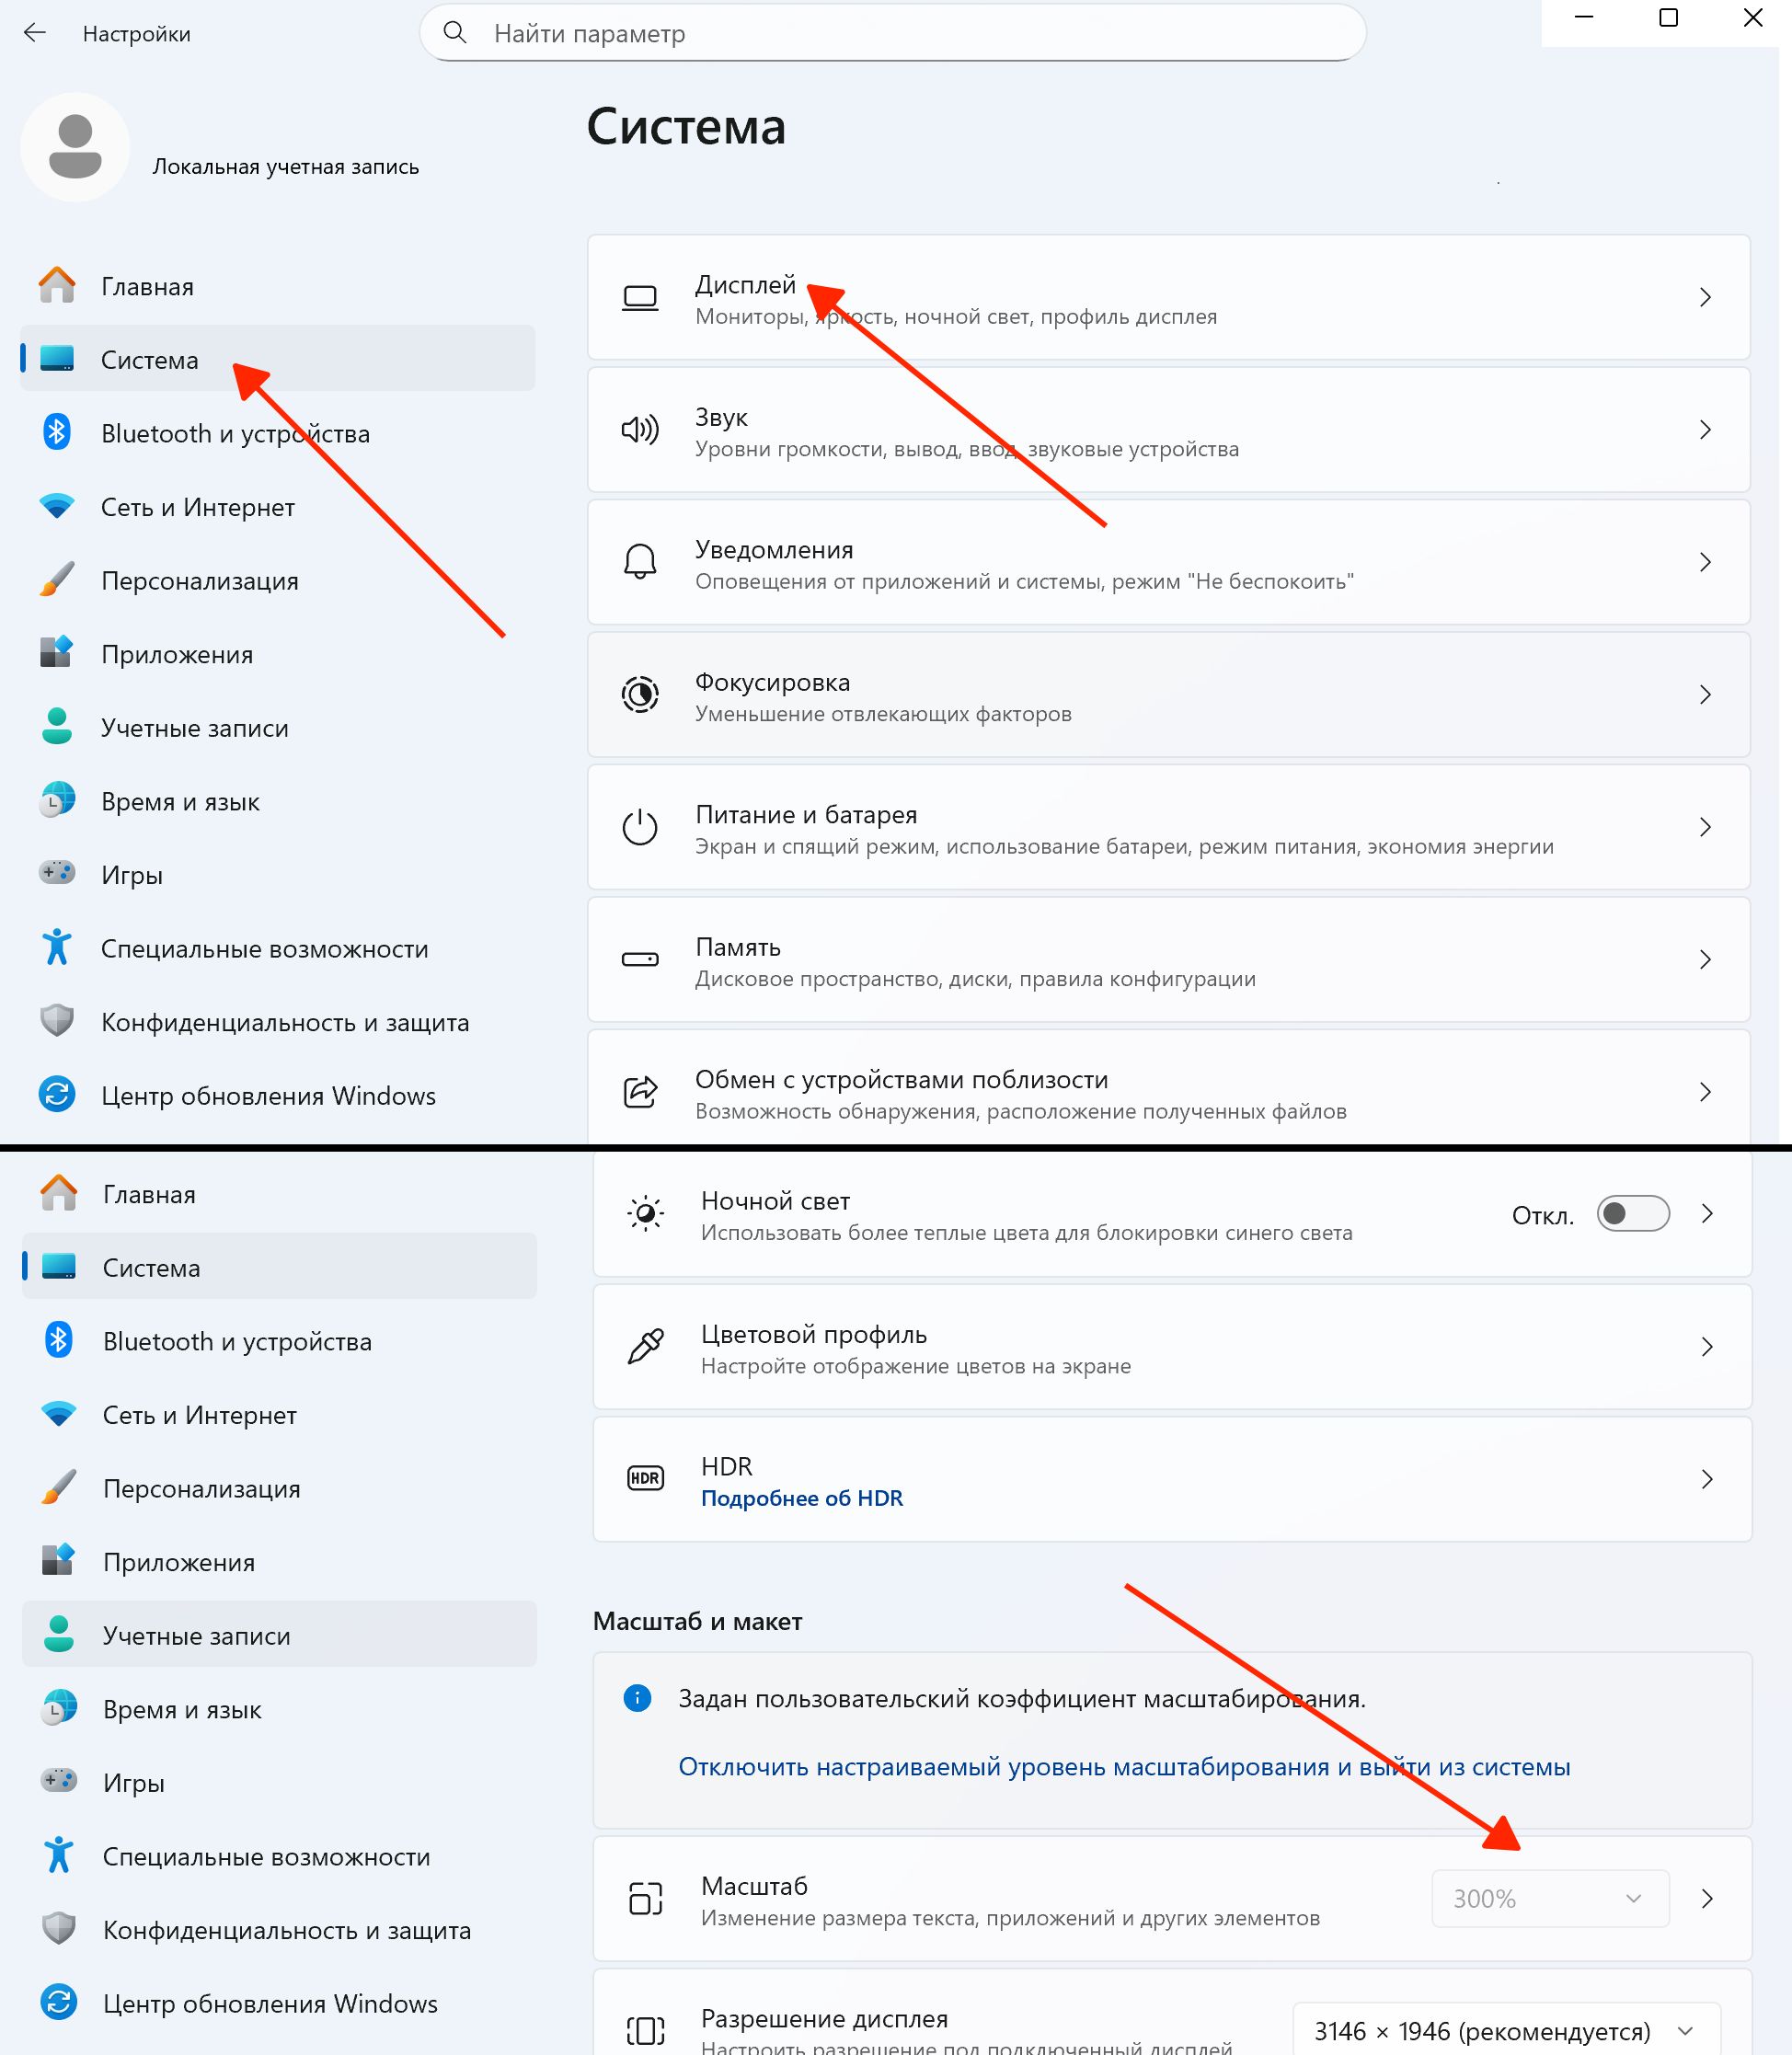This screenshot has width=1792, height=2055.
Task: Click the back arrow next to Настройки
Action: (x=35, y=33)
